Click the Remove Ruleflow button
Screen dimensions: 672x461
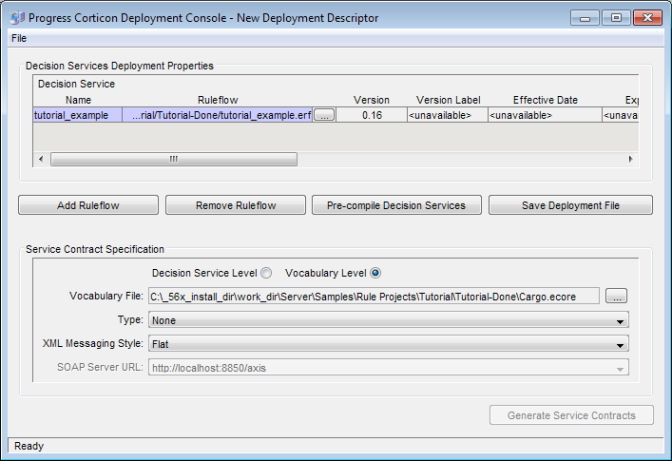pyautogui.click(x=236, y=205)
